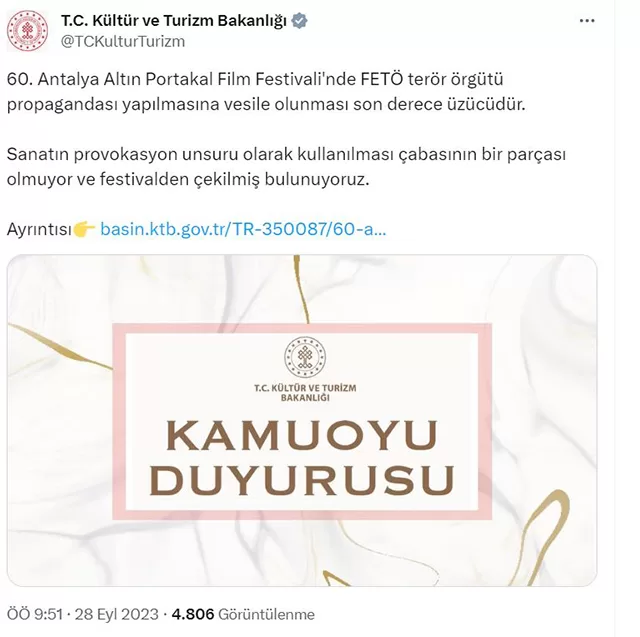The image size is (640, 637).
Task: Open the Kamuoyu Duyurusu image attachment
Action: (302, 420)
